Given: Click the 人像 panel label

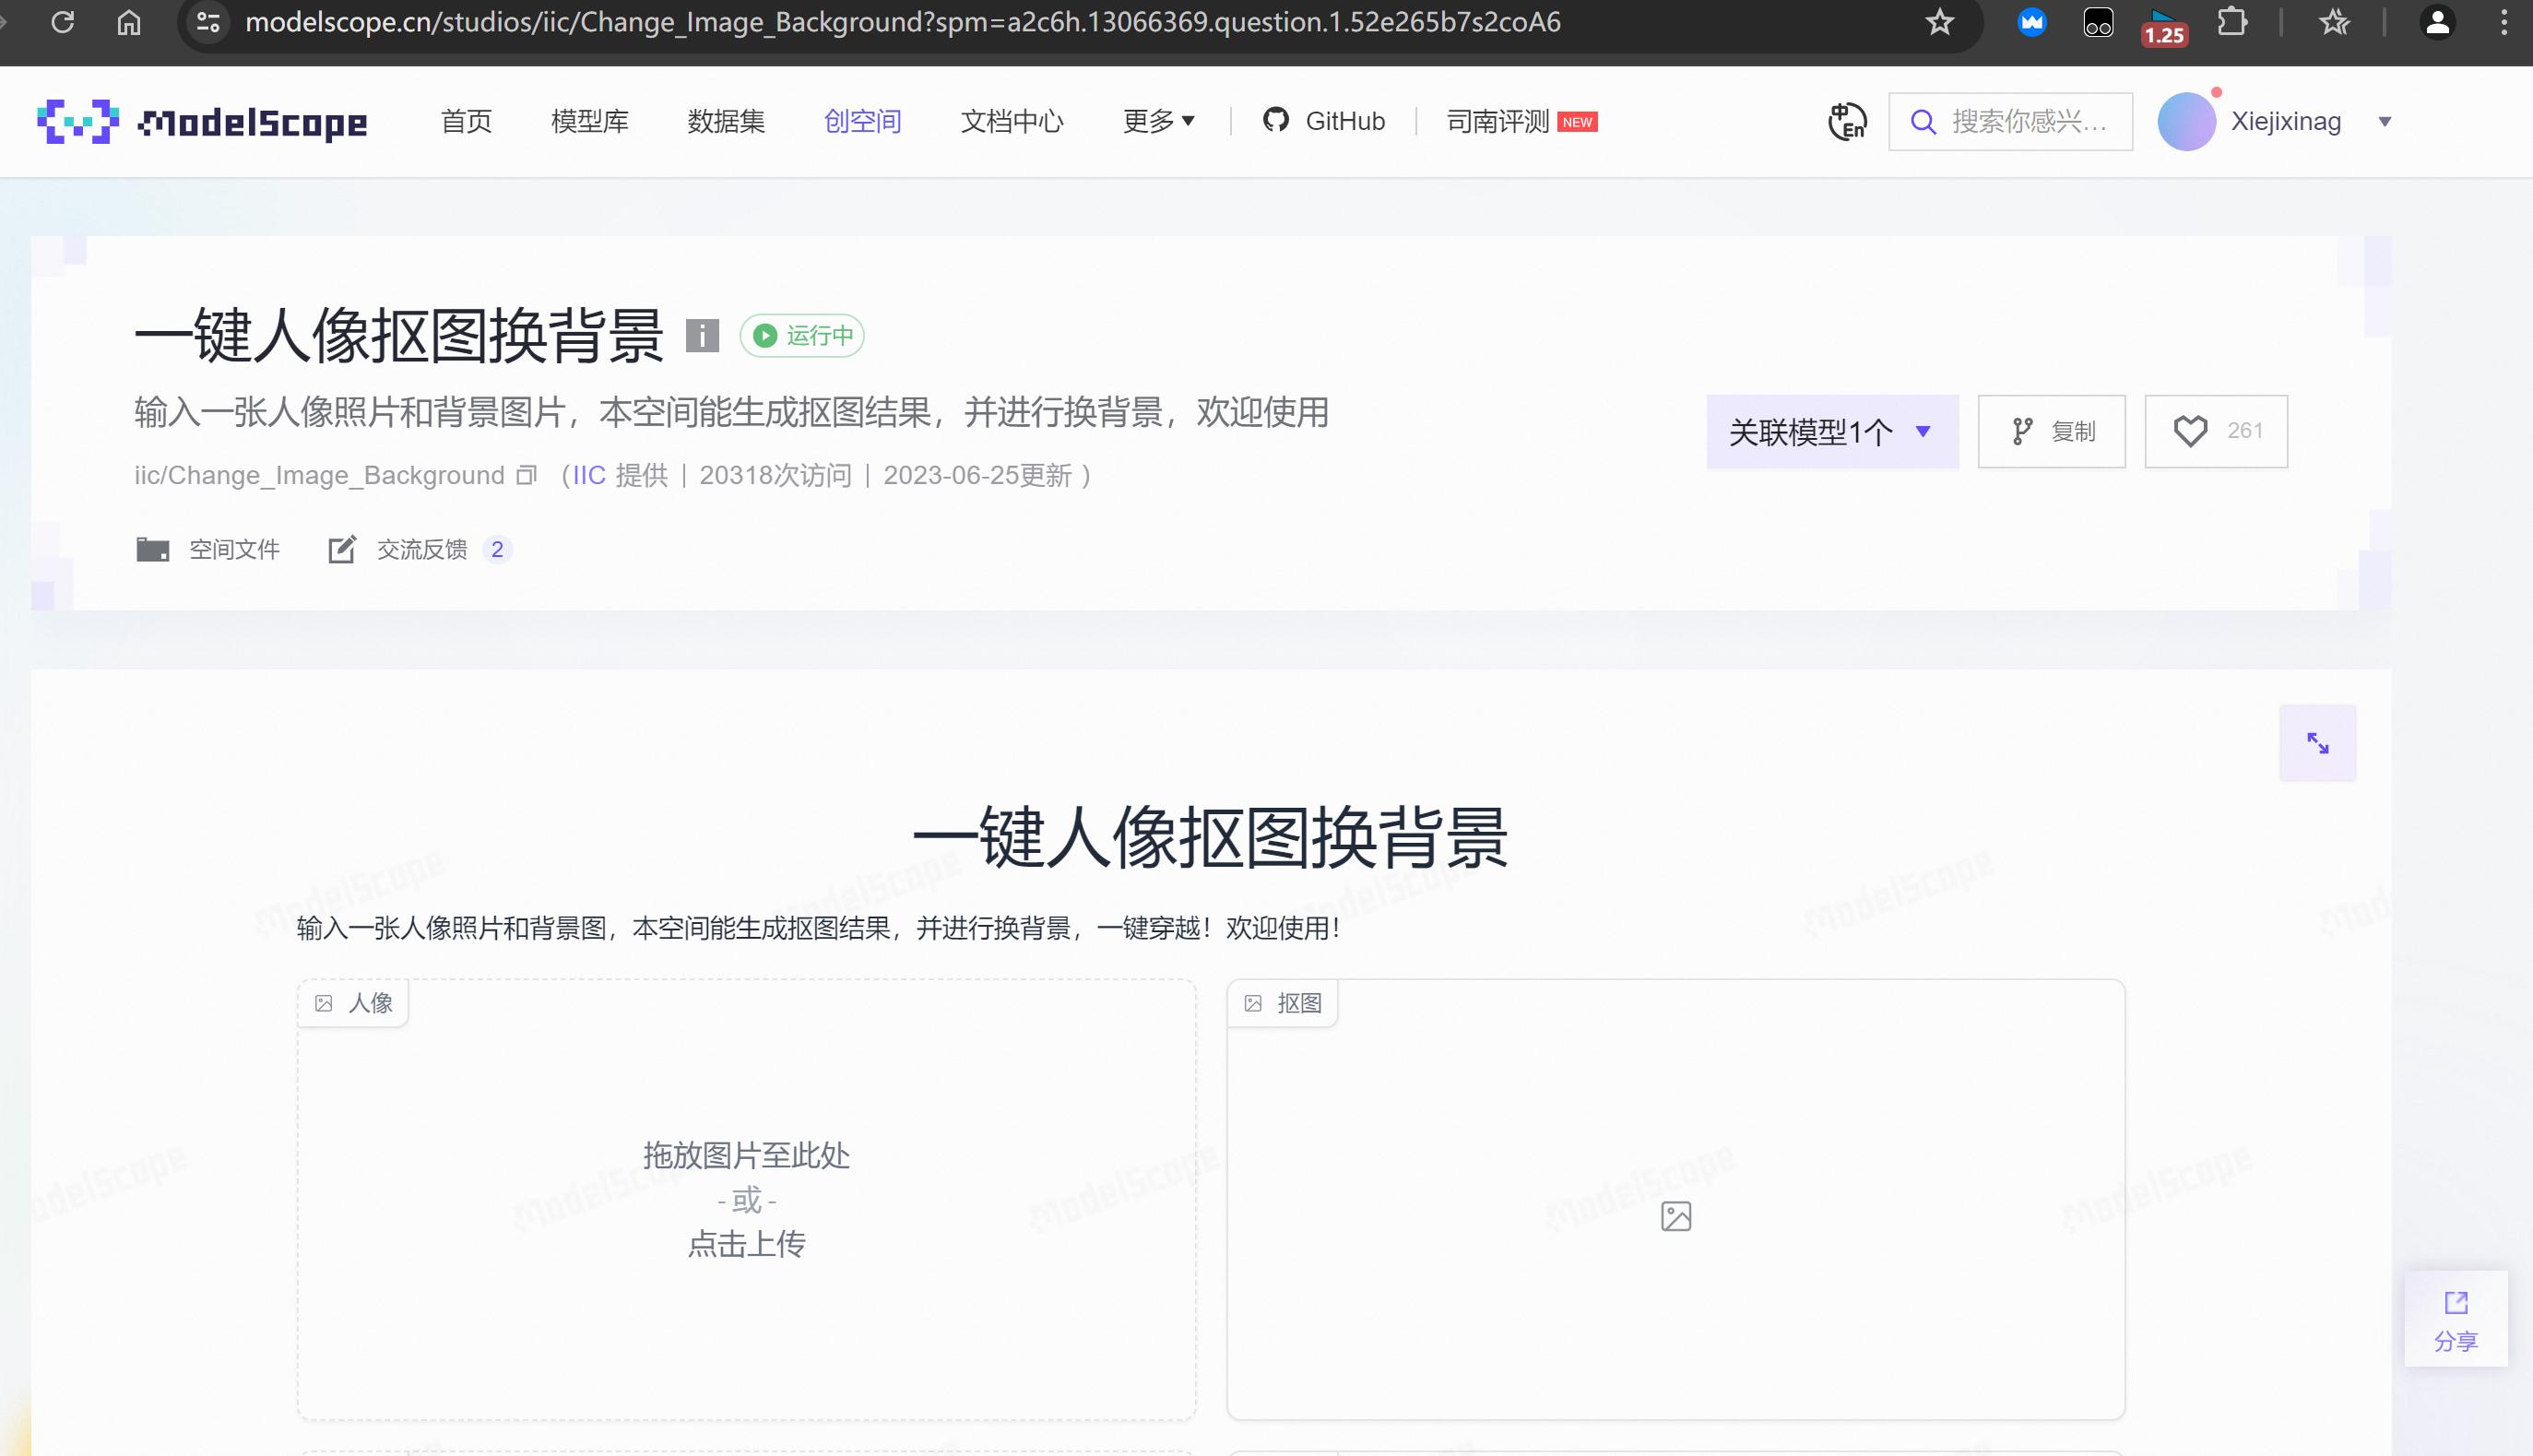Looking at the screenshot, I should [353, 1003].
